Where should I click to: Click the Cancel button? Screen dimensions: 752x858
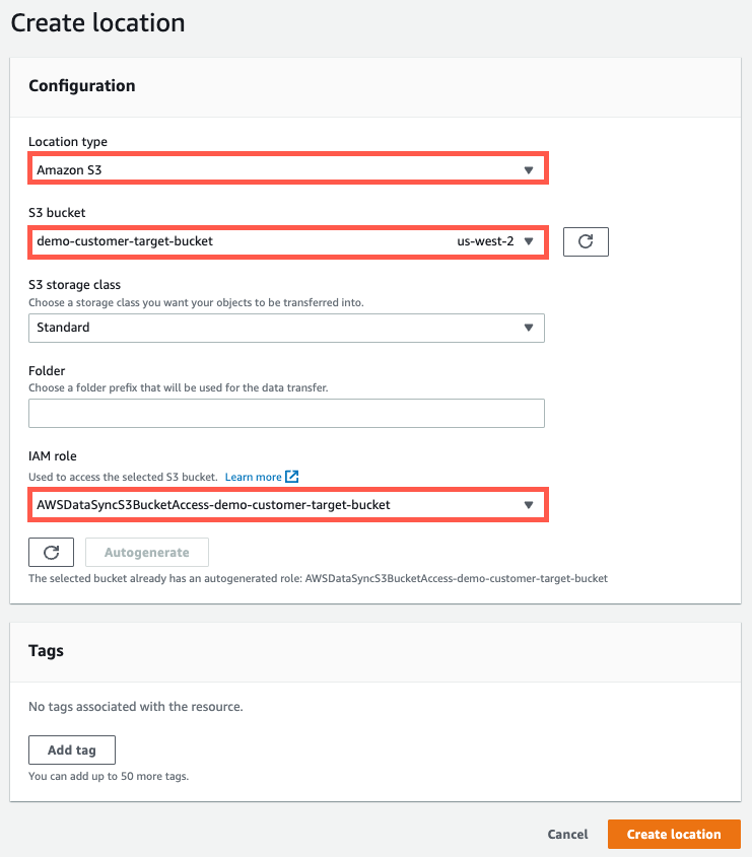[x=567, y=834]
